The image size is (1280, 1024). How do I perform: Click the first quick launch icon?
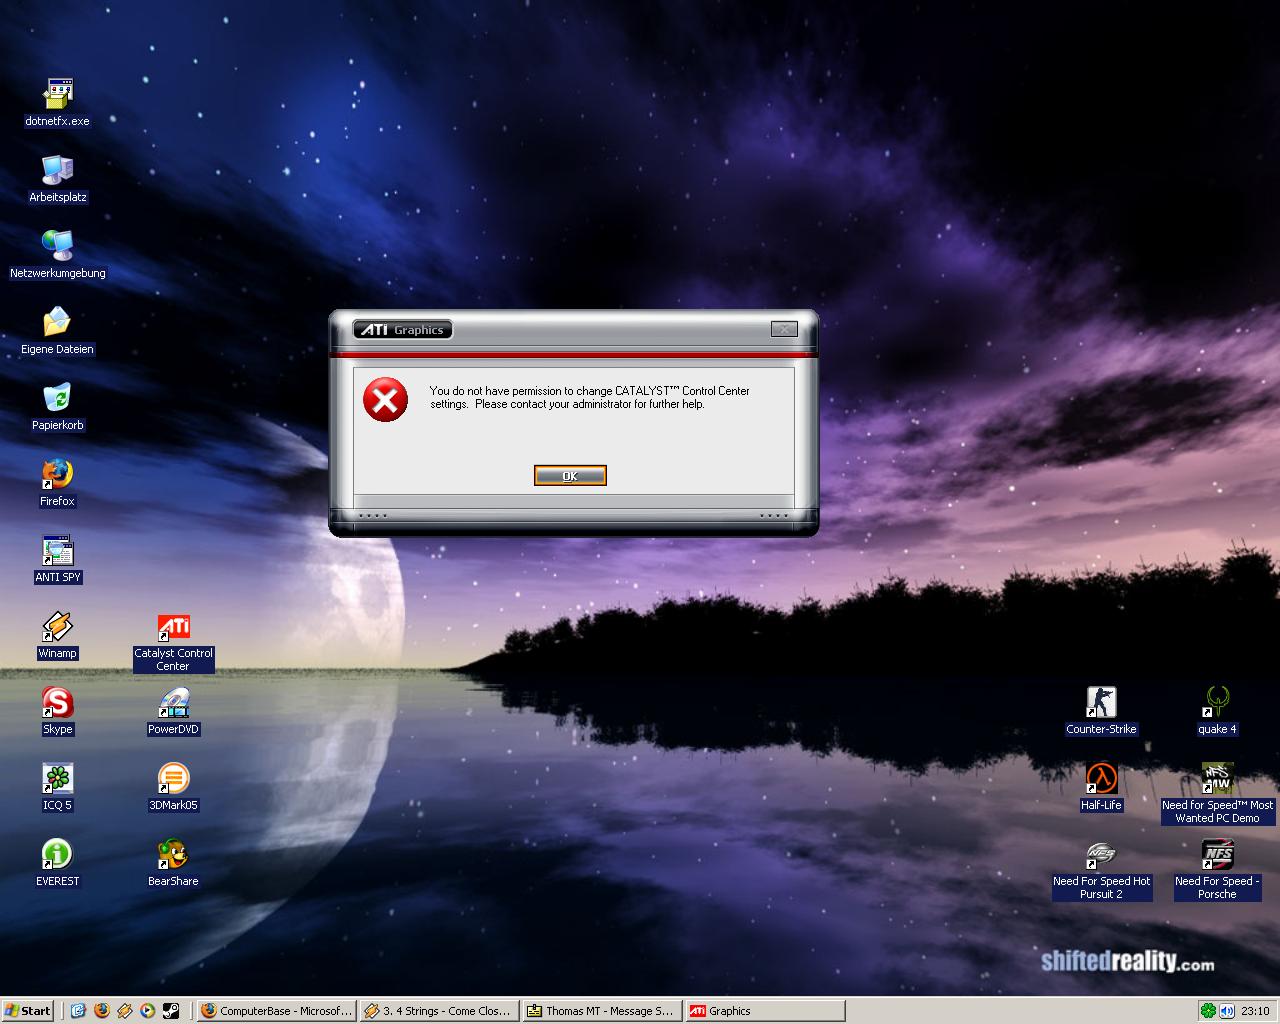coord(78,1011)
